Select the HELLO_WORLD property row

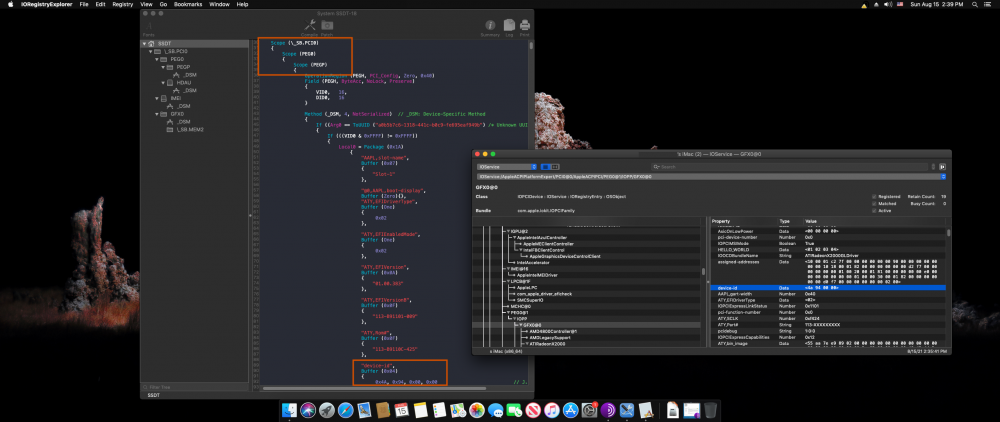(x=828, y=249)
